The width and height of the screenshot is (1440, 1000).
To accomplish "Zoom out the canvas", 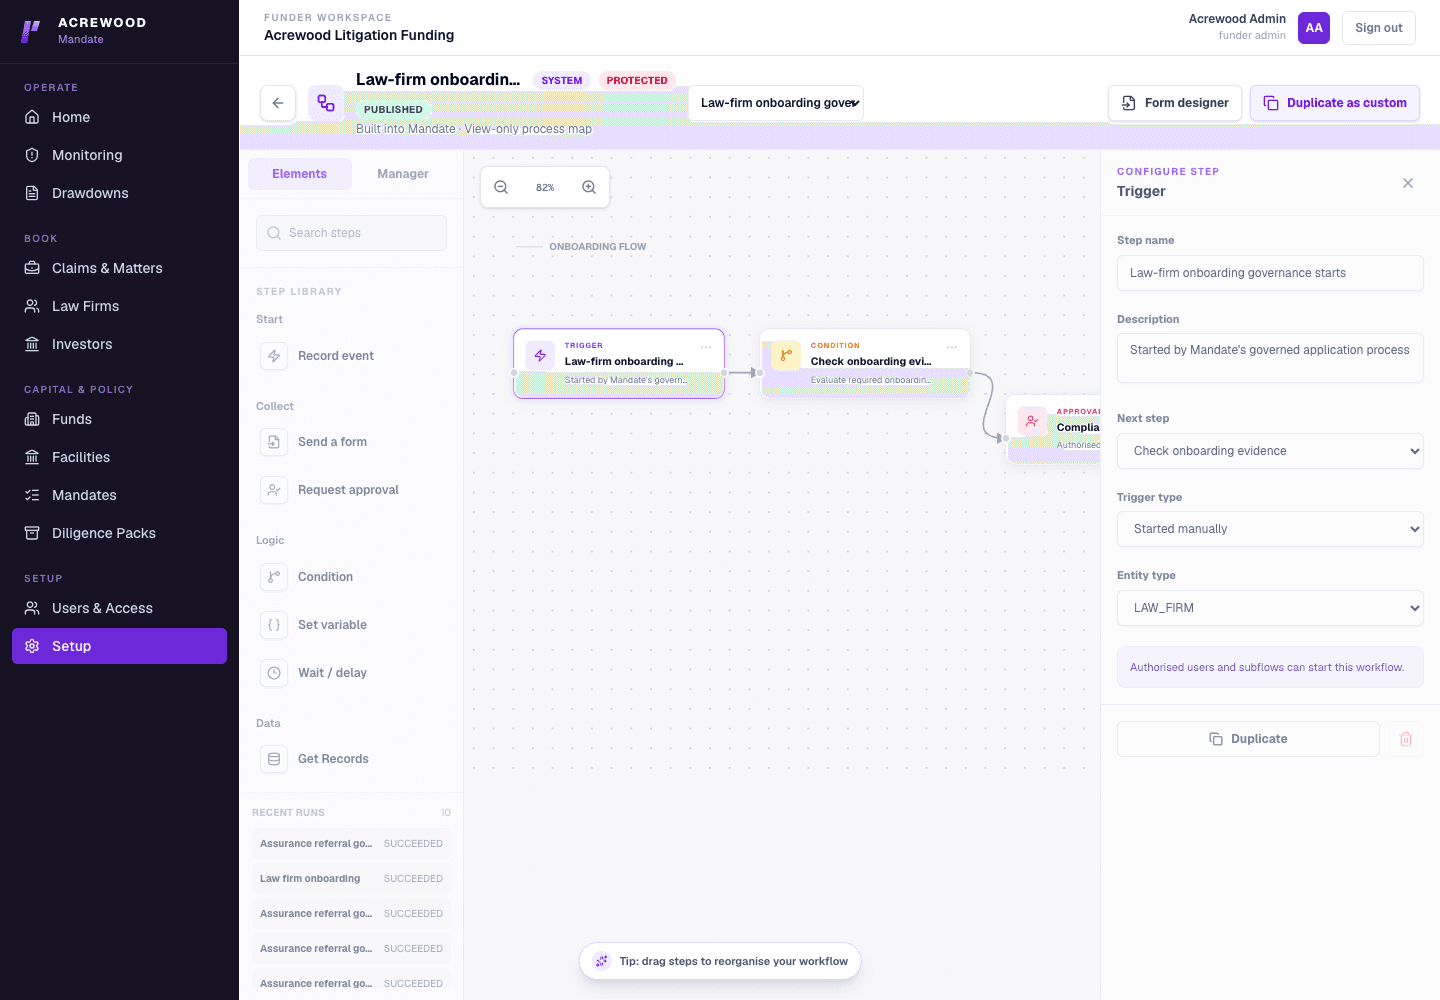I will [x=501, y=187].
